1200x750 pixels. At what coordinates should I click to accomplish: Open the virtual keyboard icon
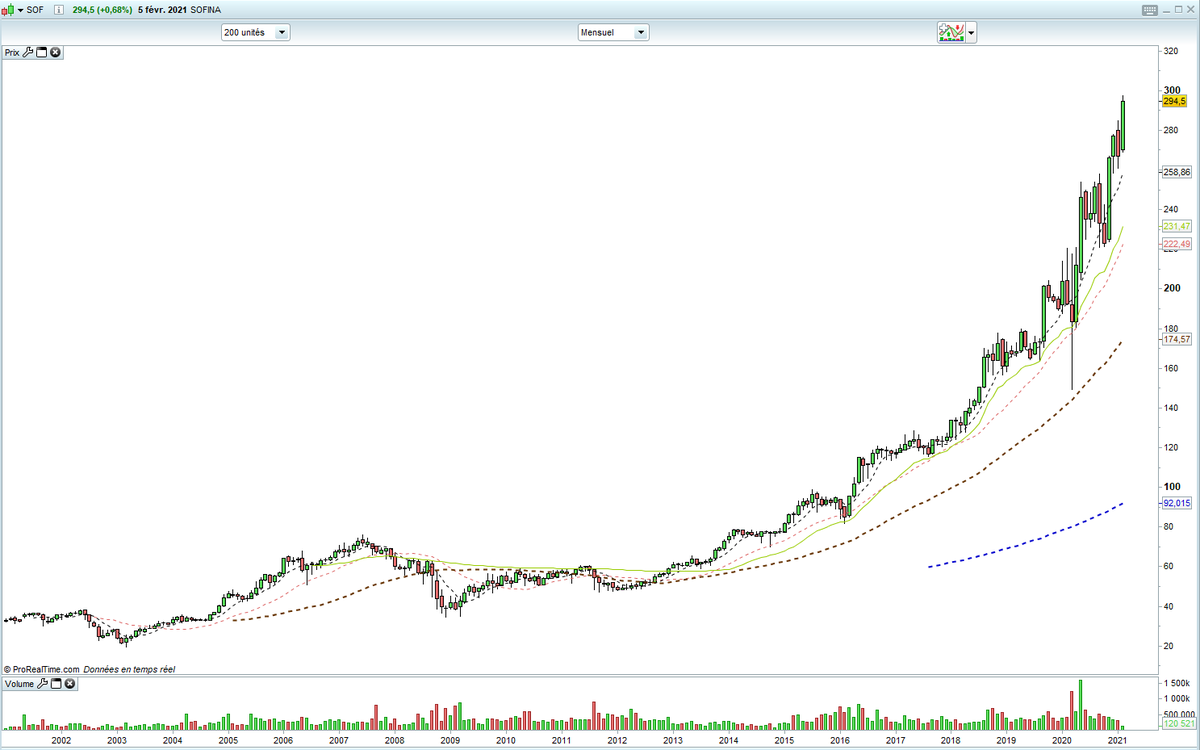pyautogui.click(x=1149, y=9)
